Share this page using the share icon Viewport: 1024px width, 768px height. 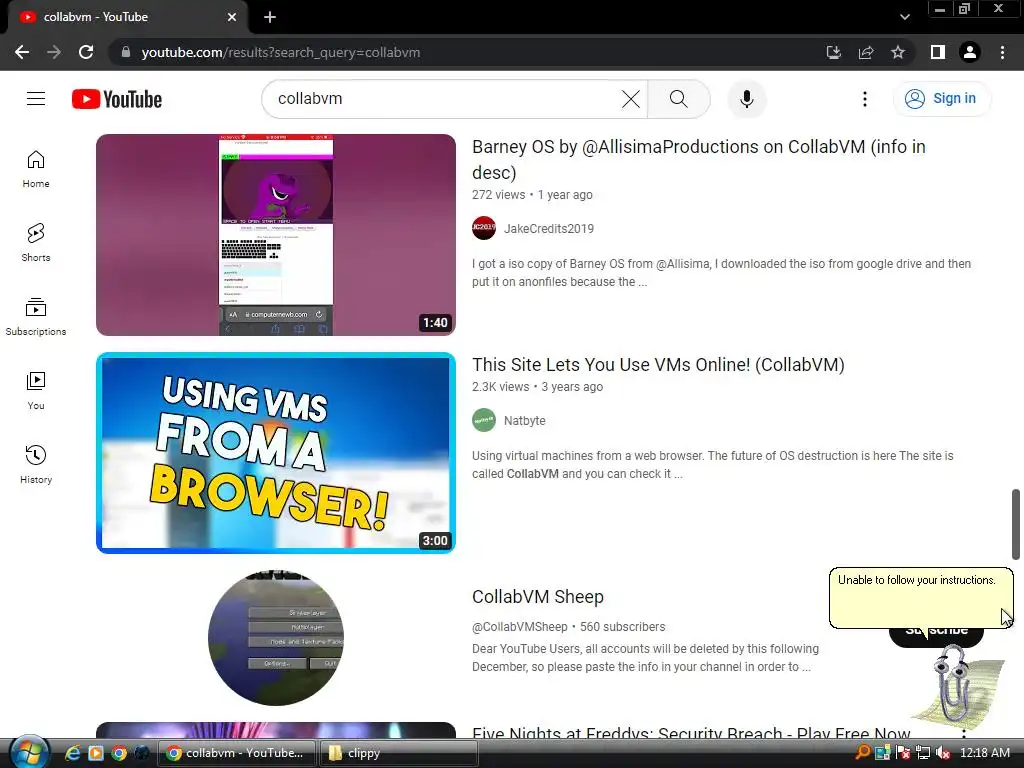[x=866, y=52]
